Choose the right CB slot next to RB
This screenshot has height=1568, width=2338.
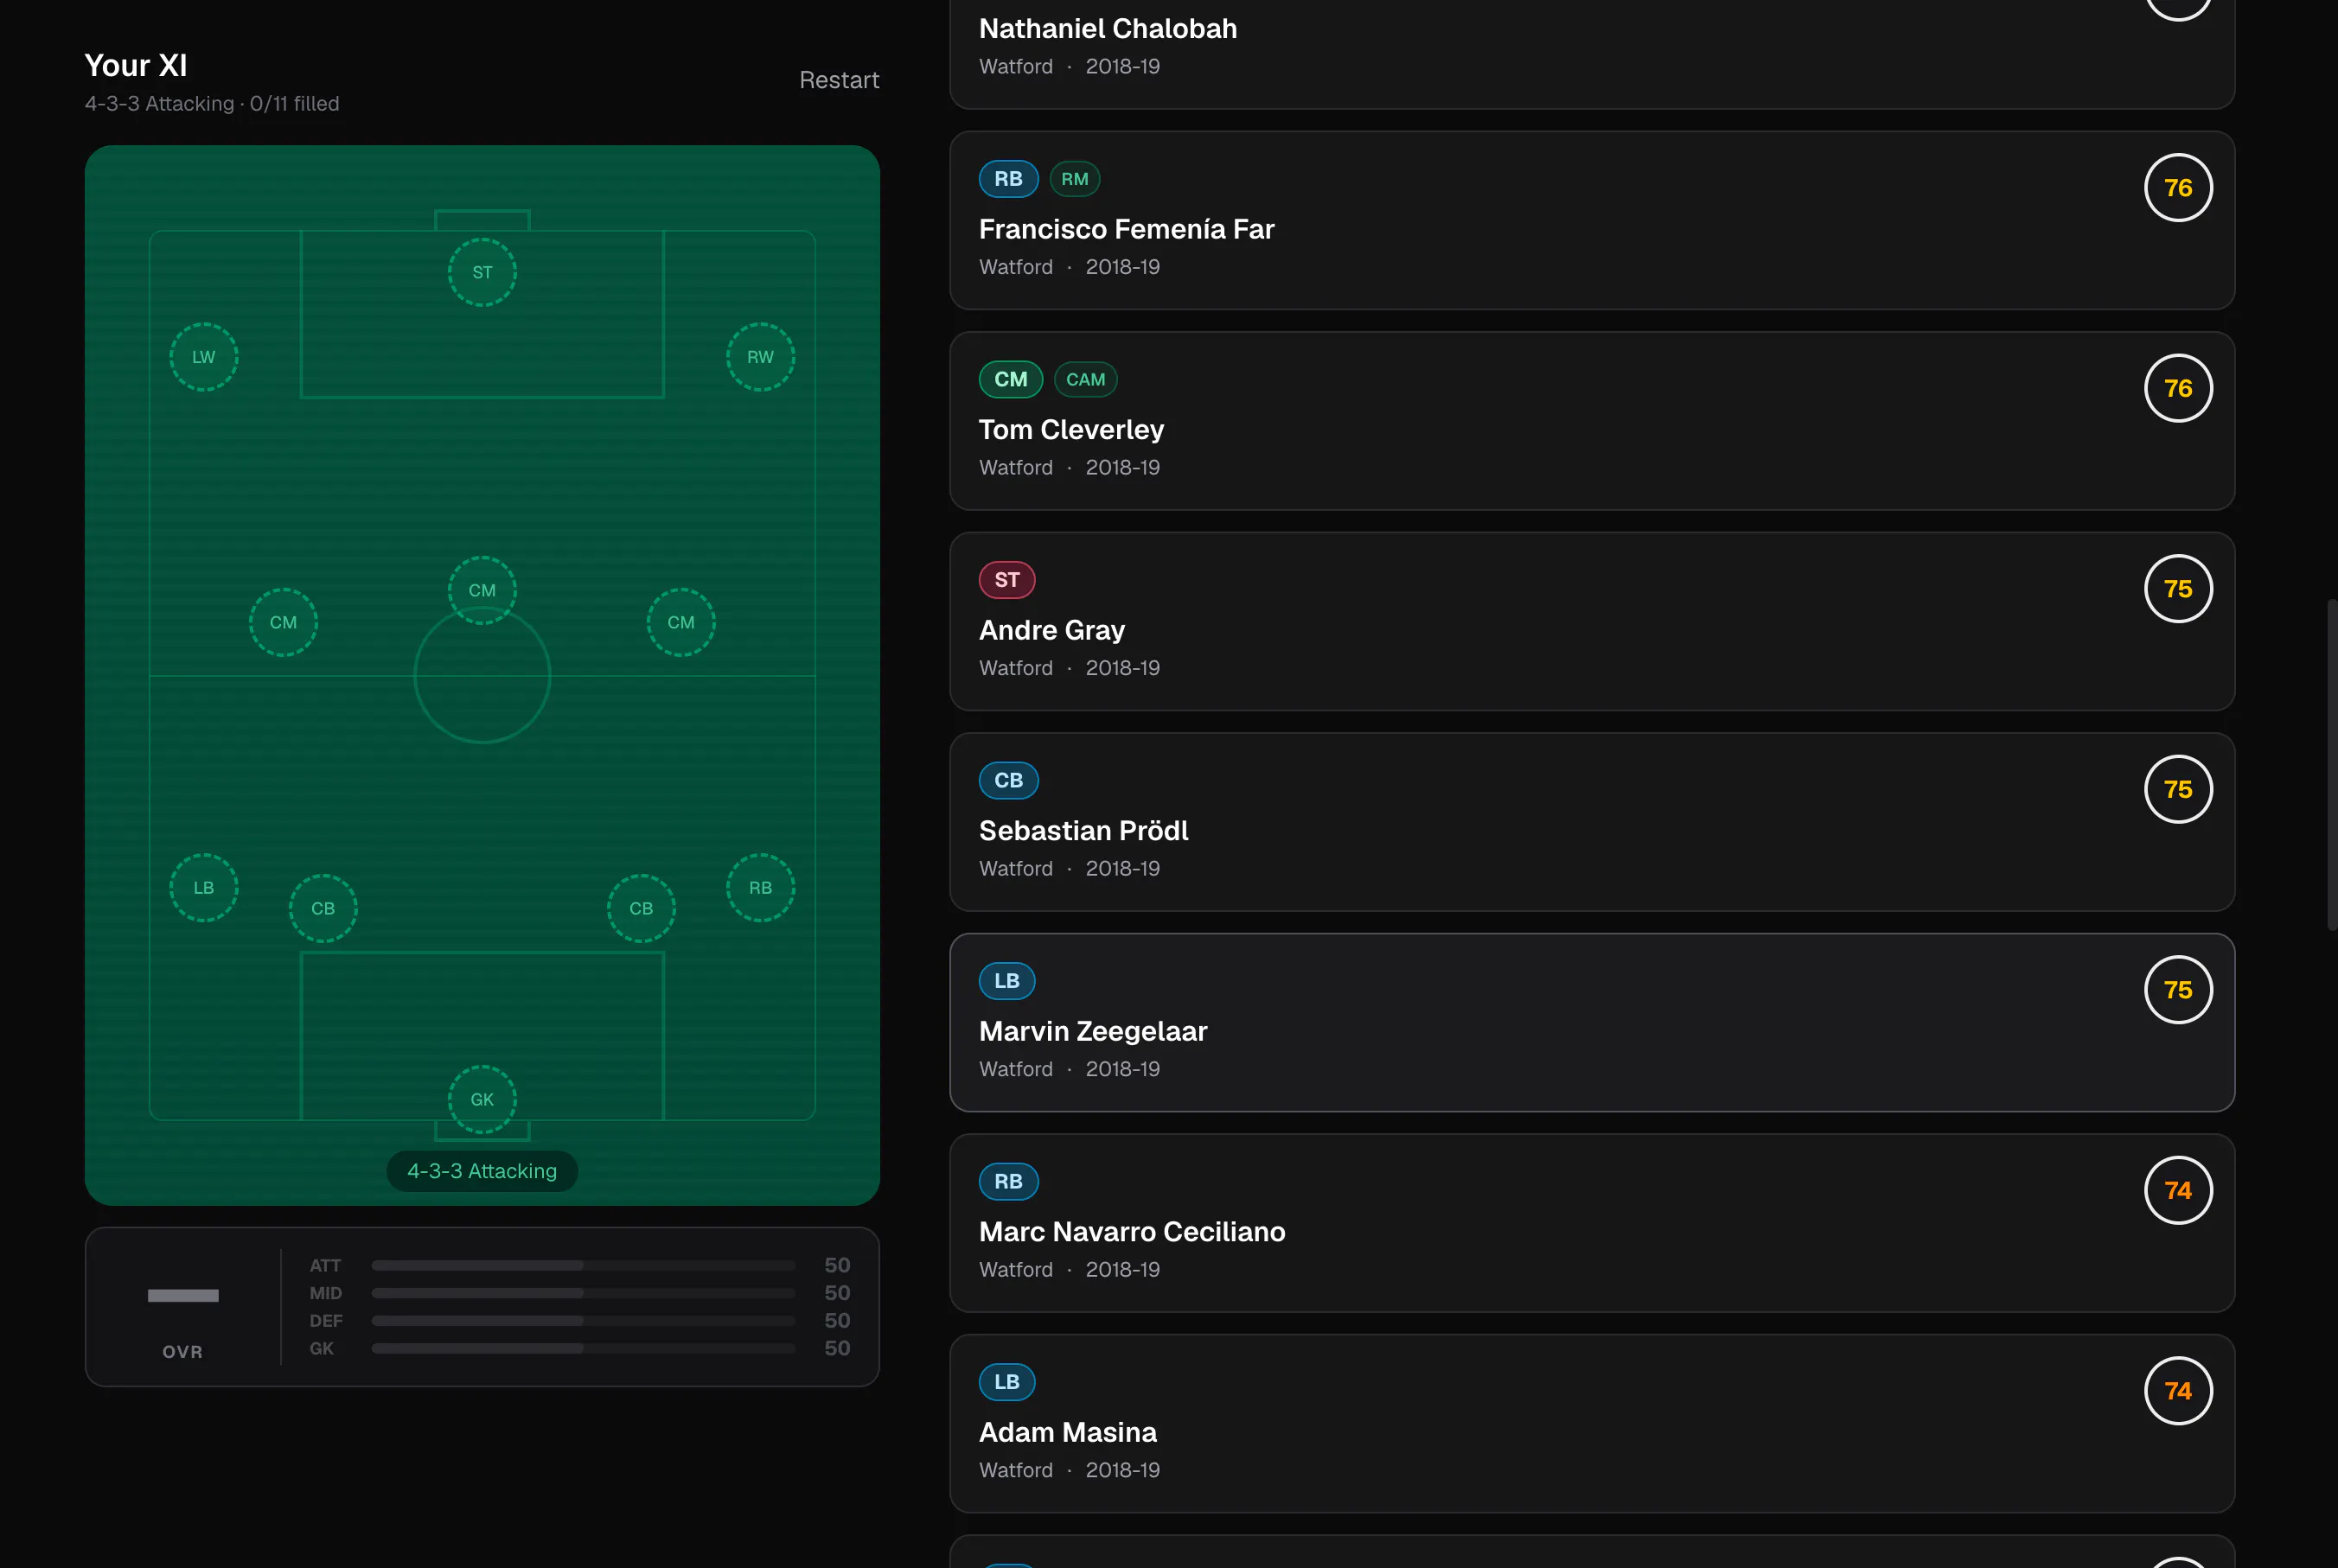[641, 908]
